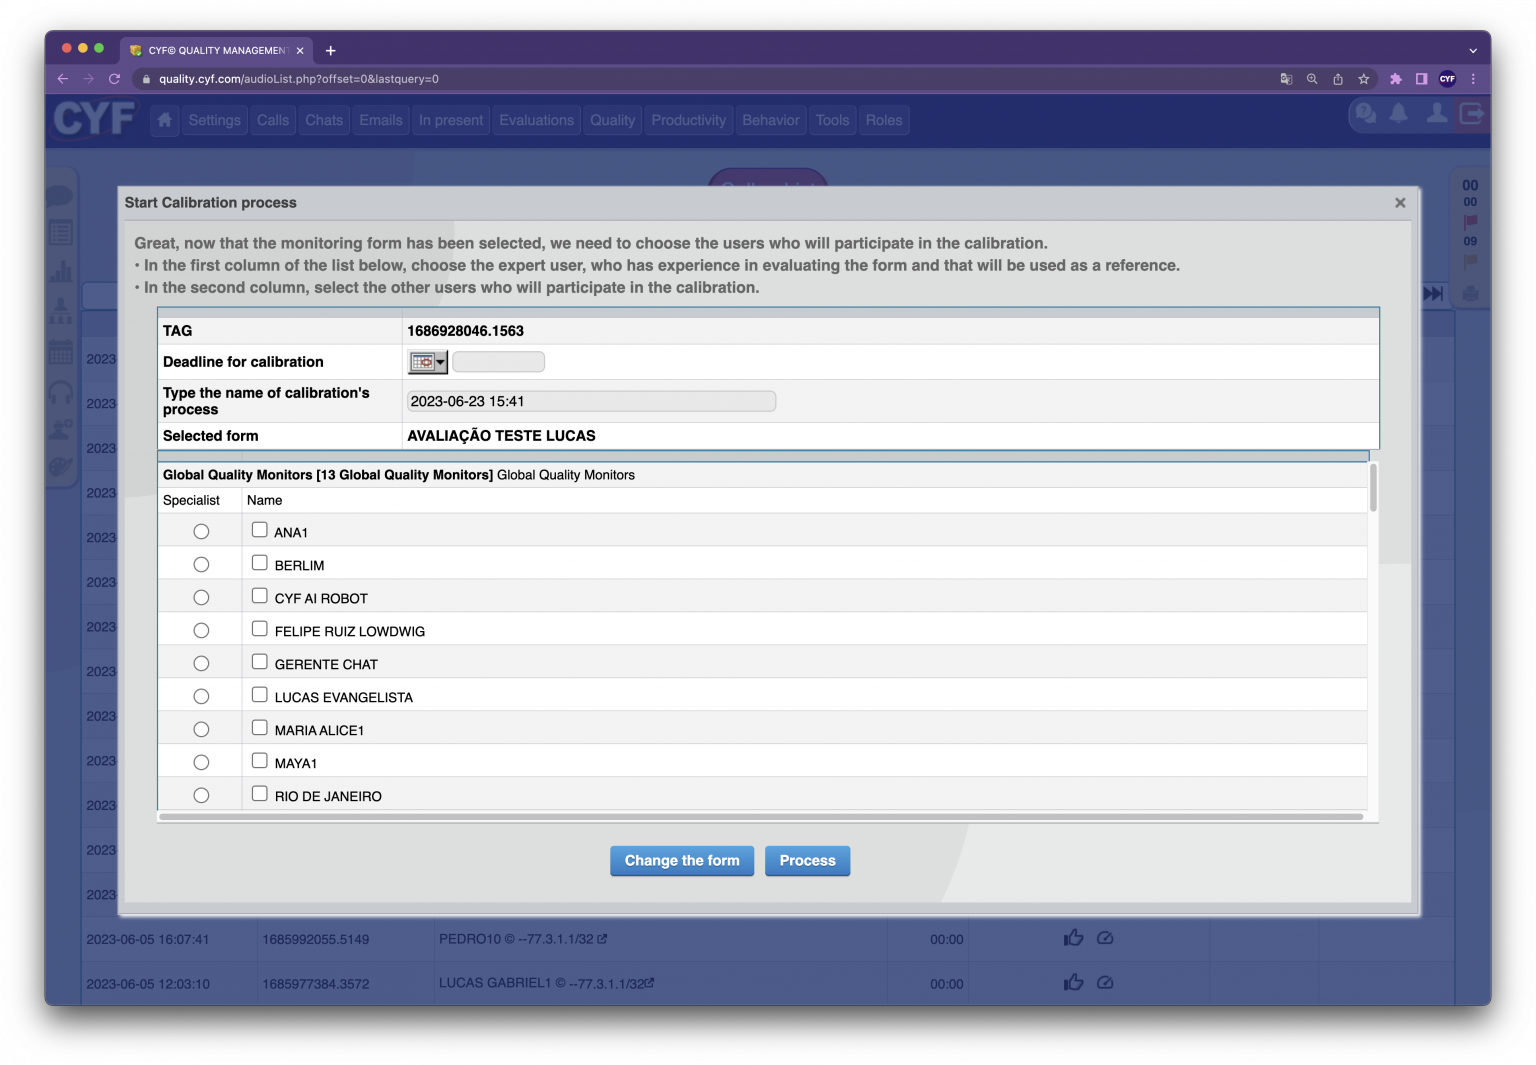Open the deadline calendar date picker
This screenshot has width=1536, height=1065.
427,362
